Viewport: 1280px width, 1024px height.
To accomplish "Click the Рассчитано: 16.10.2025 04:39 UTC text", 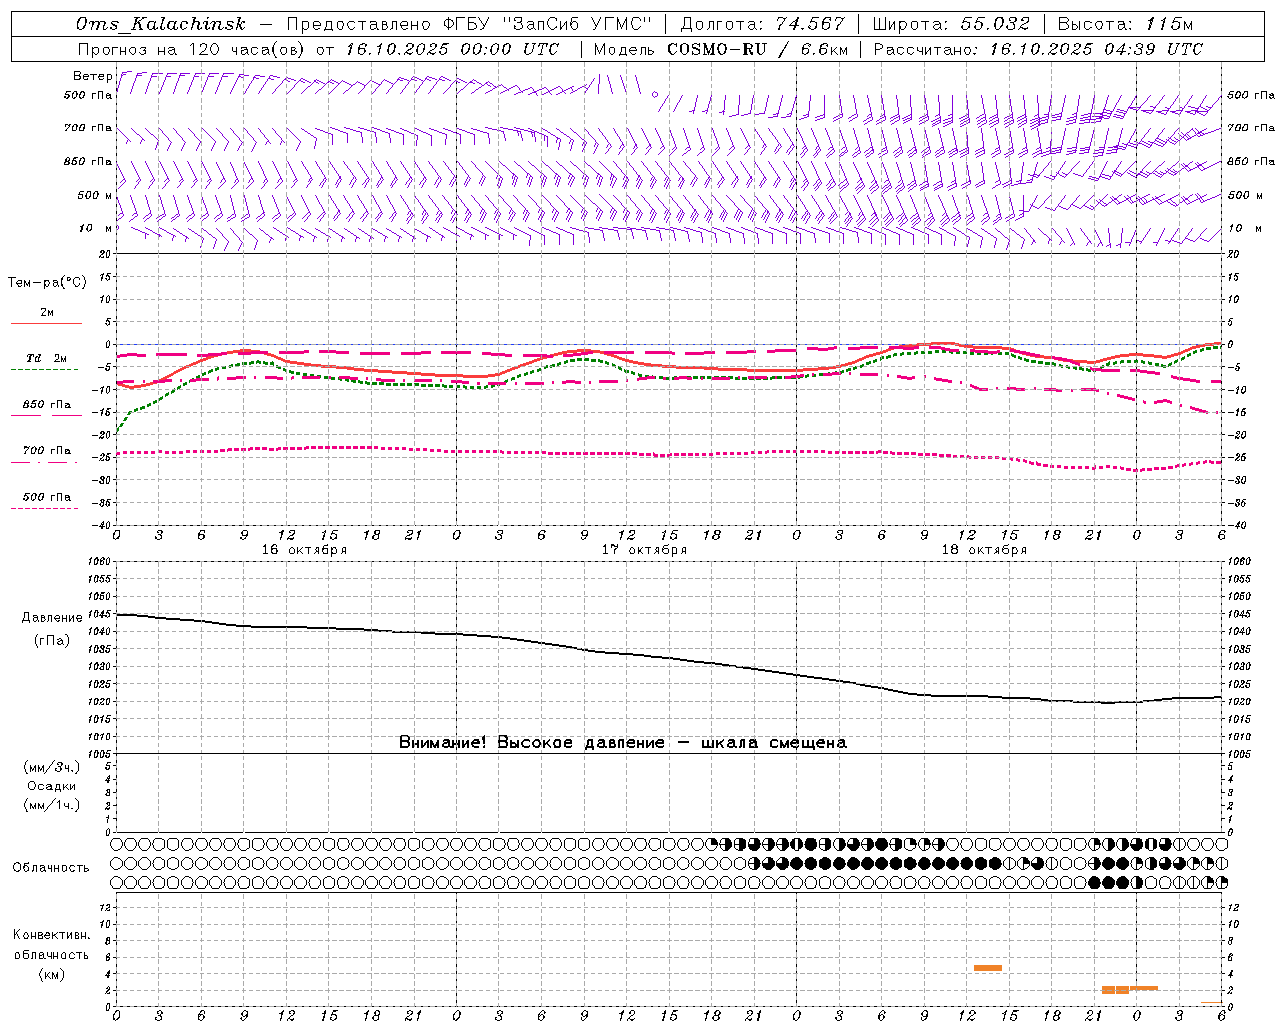I will (1038, 49).
